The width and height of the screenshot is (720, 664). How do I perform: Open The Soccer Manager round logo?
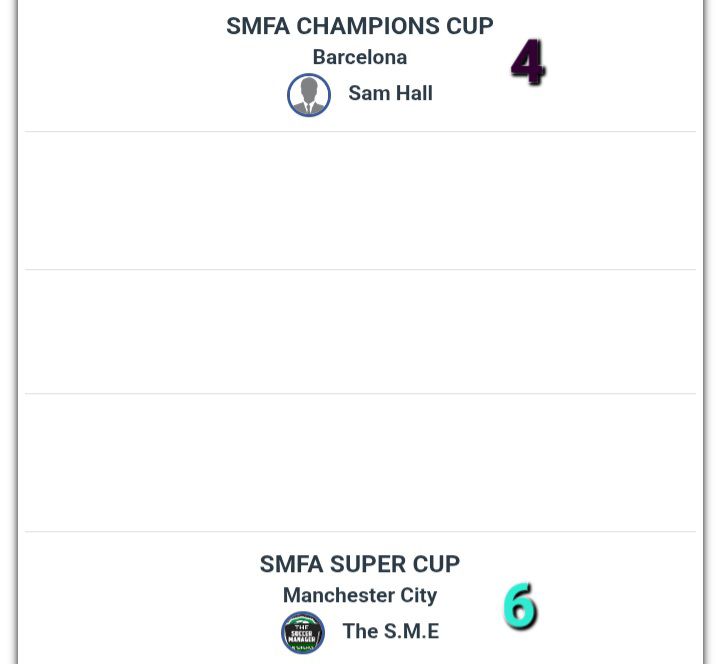pyautogui.click(x=303, y=632)
